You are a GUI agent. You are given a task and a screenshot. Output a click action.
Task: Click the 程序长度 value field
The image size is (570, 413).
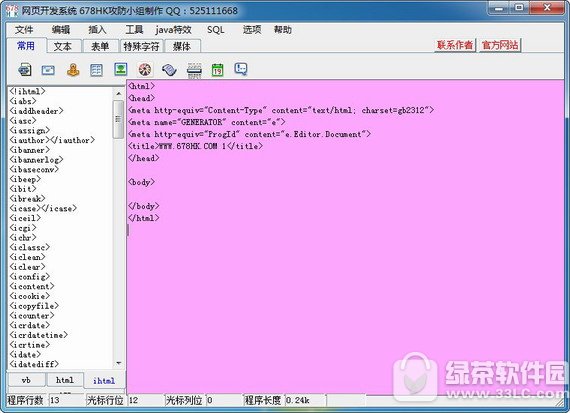[305, 400]
